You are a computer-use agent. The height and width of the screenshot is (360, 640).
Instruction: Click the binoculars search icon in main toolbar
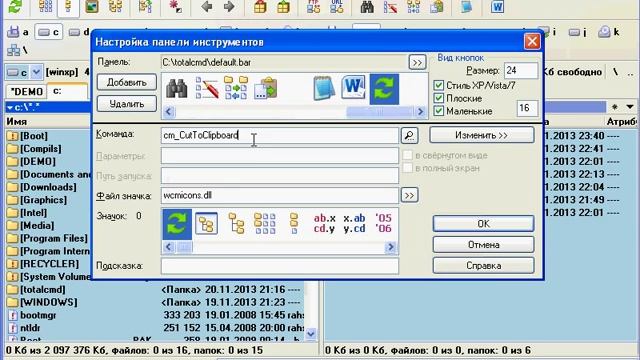pyautogui.click(x=367, y=7)
